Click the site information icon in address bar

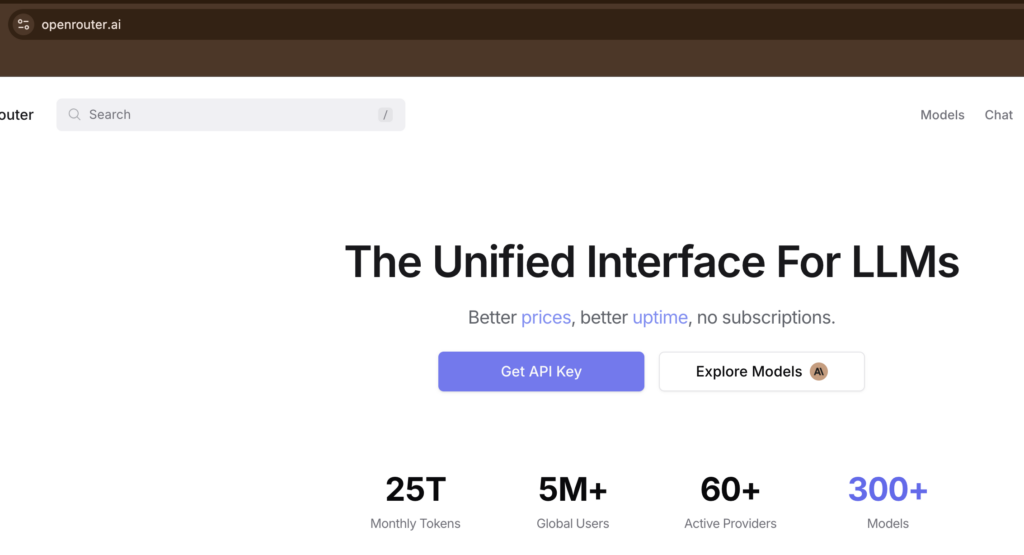point(23,25)
